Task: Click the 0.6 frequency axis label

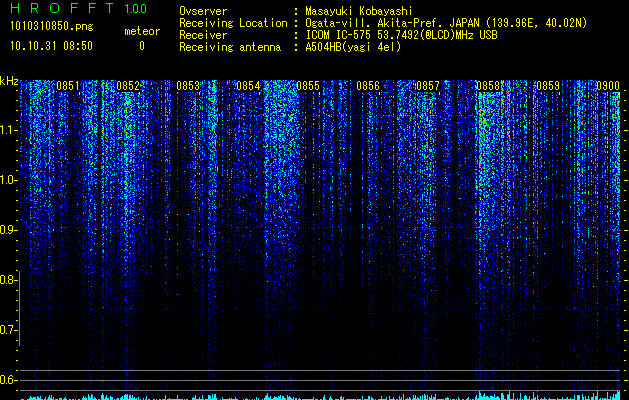Action: point(8,380)
